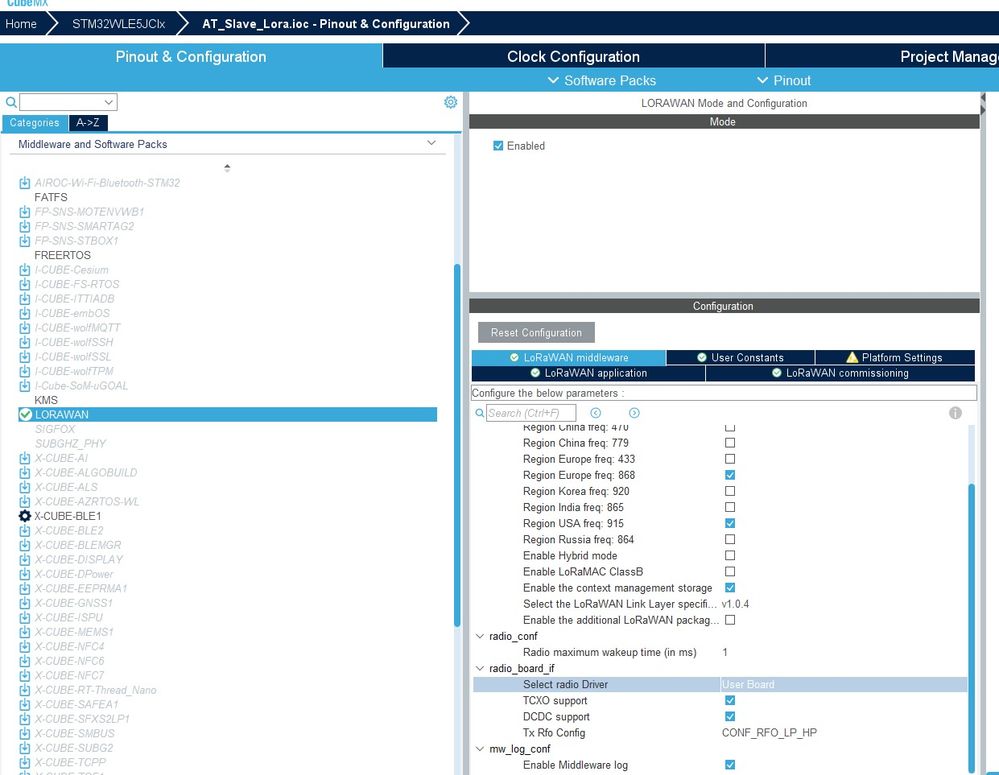The height and width of the screenshot is (775, 999).
Task: Click the download icon beside X-CUBE-ALGOBUILD
Action: [24, 472]
